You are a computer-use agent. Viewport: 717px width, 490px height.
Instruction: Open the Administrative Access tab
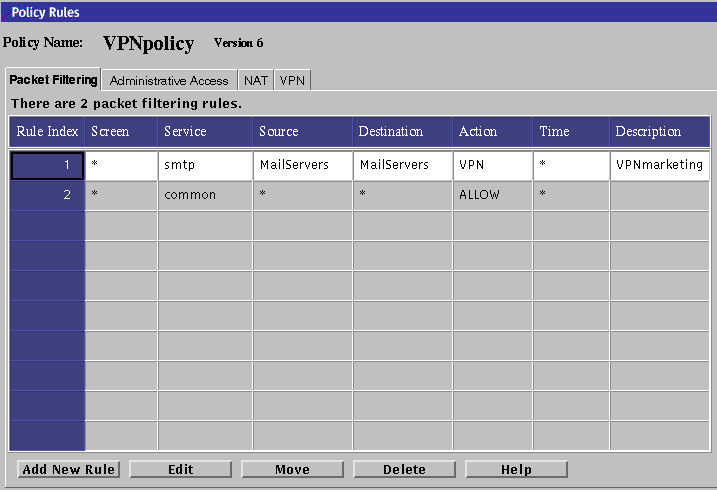click(x=169, y=80)
